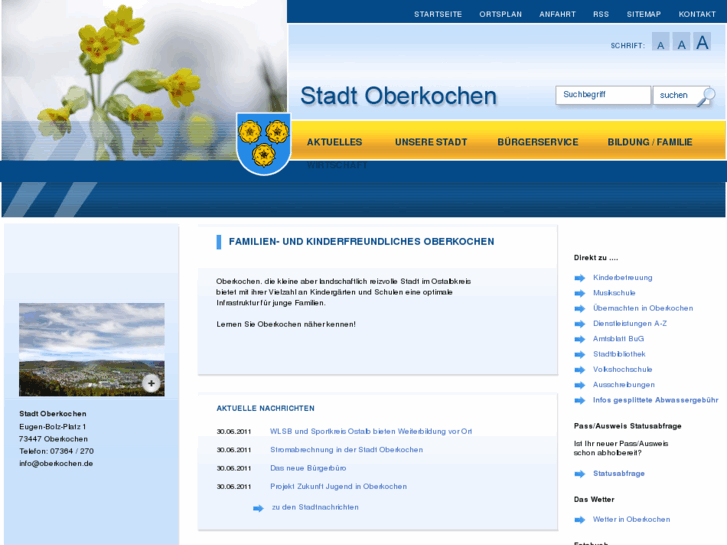Image resolution: width=727 pixels, height=545 pixels.
Task: Open the Anfahrt top navigation item
Action: 557,14
